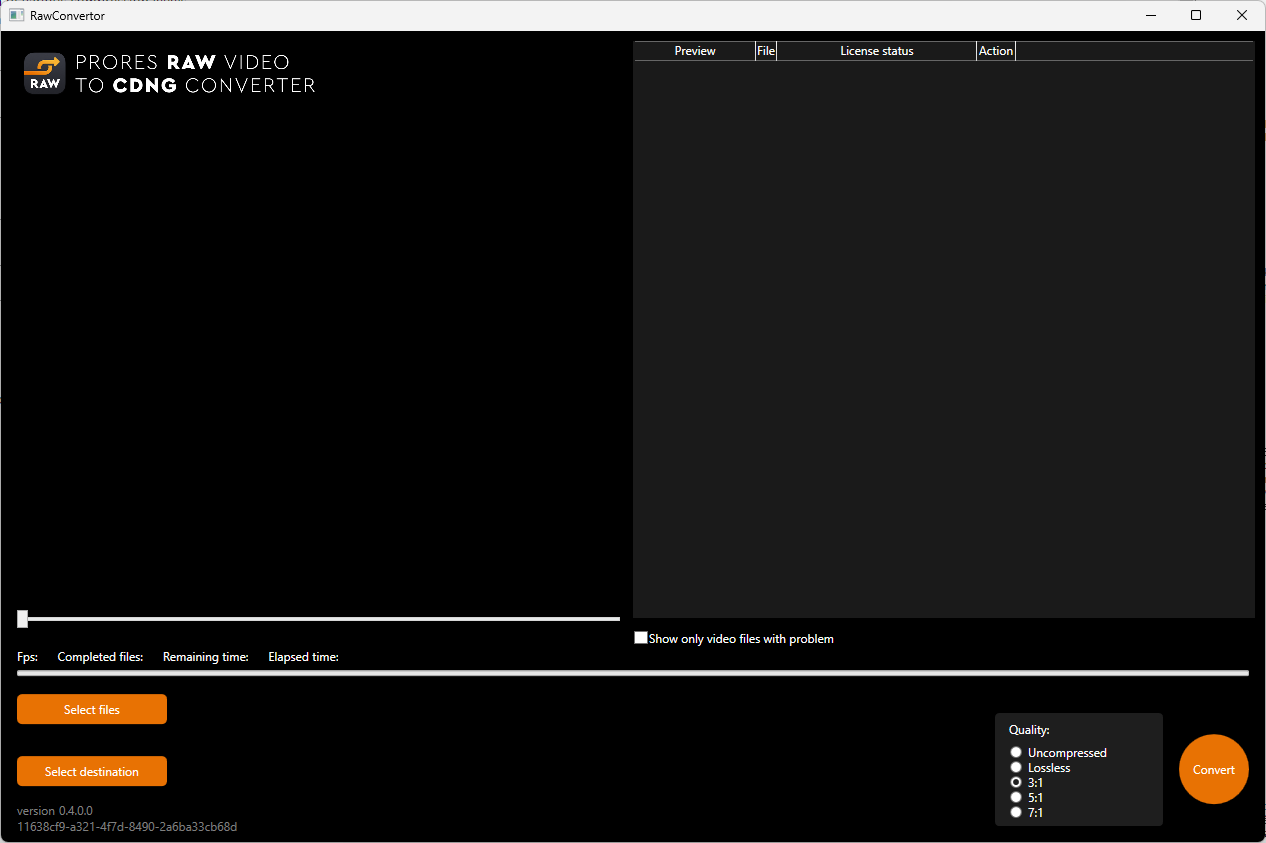Click the Preview column header
The image size is (1266, 843).
[x=694, y=50]
